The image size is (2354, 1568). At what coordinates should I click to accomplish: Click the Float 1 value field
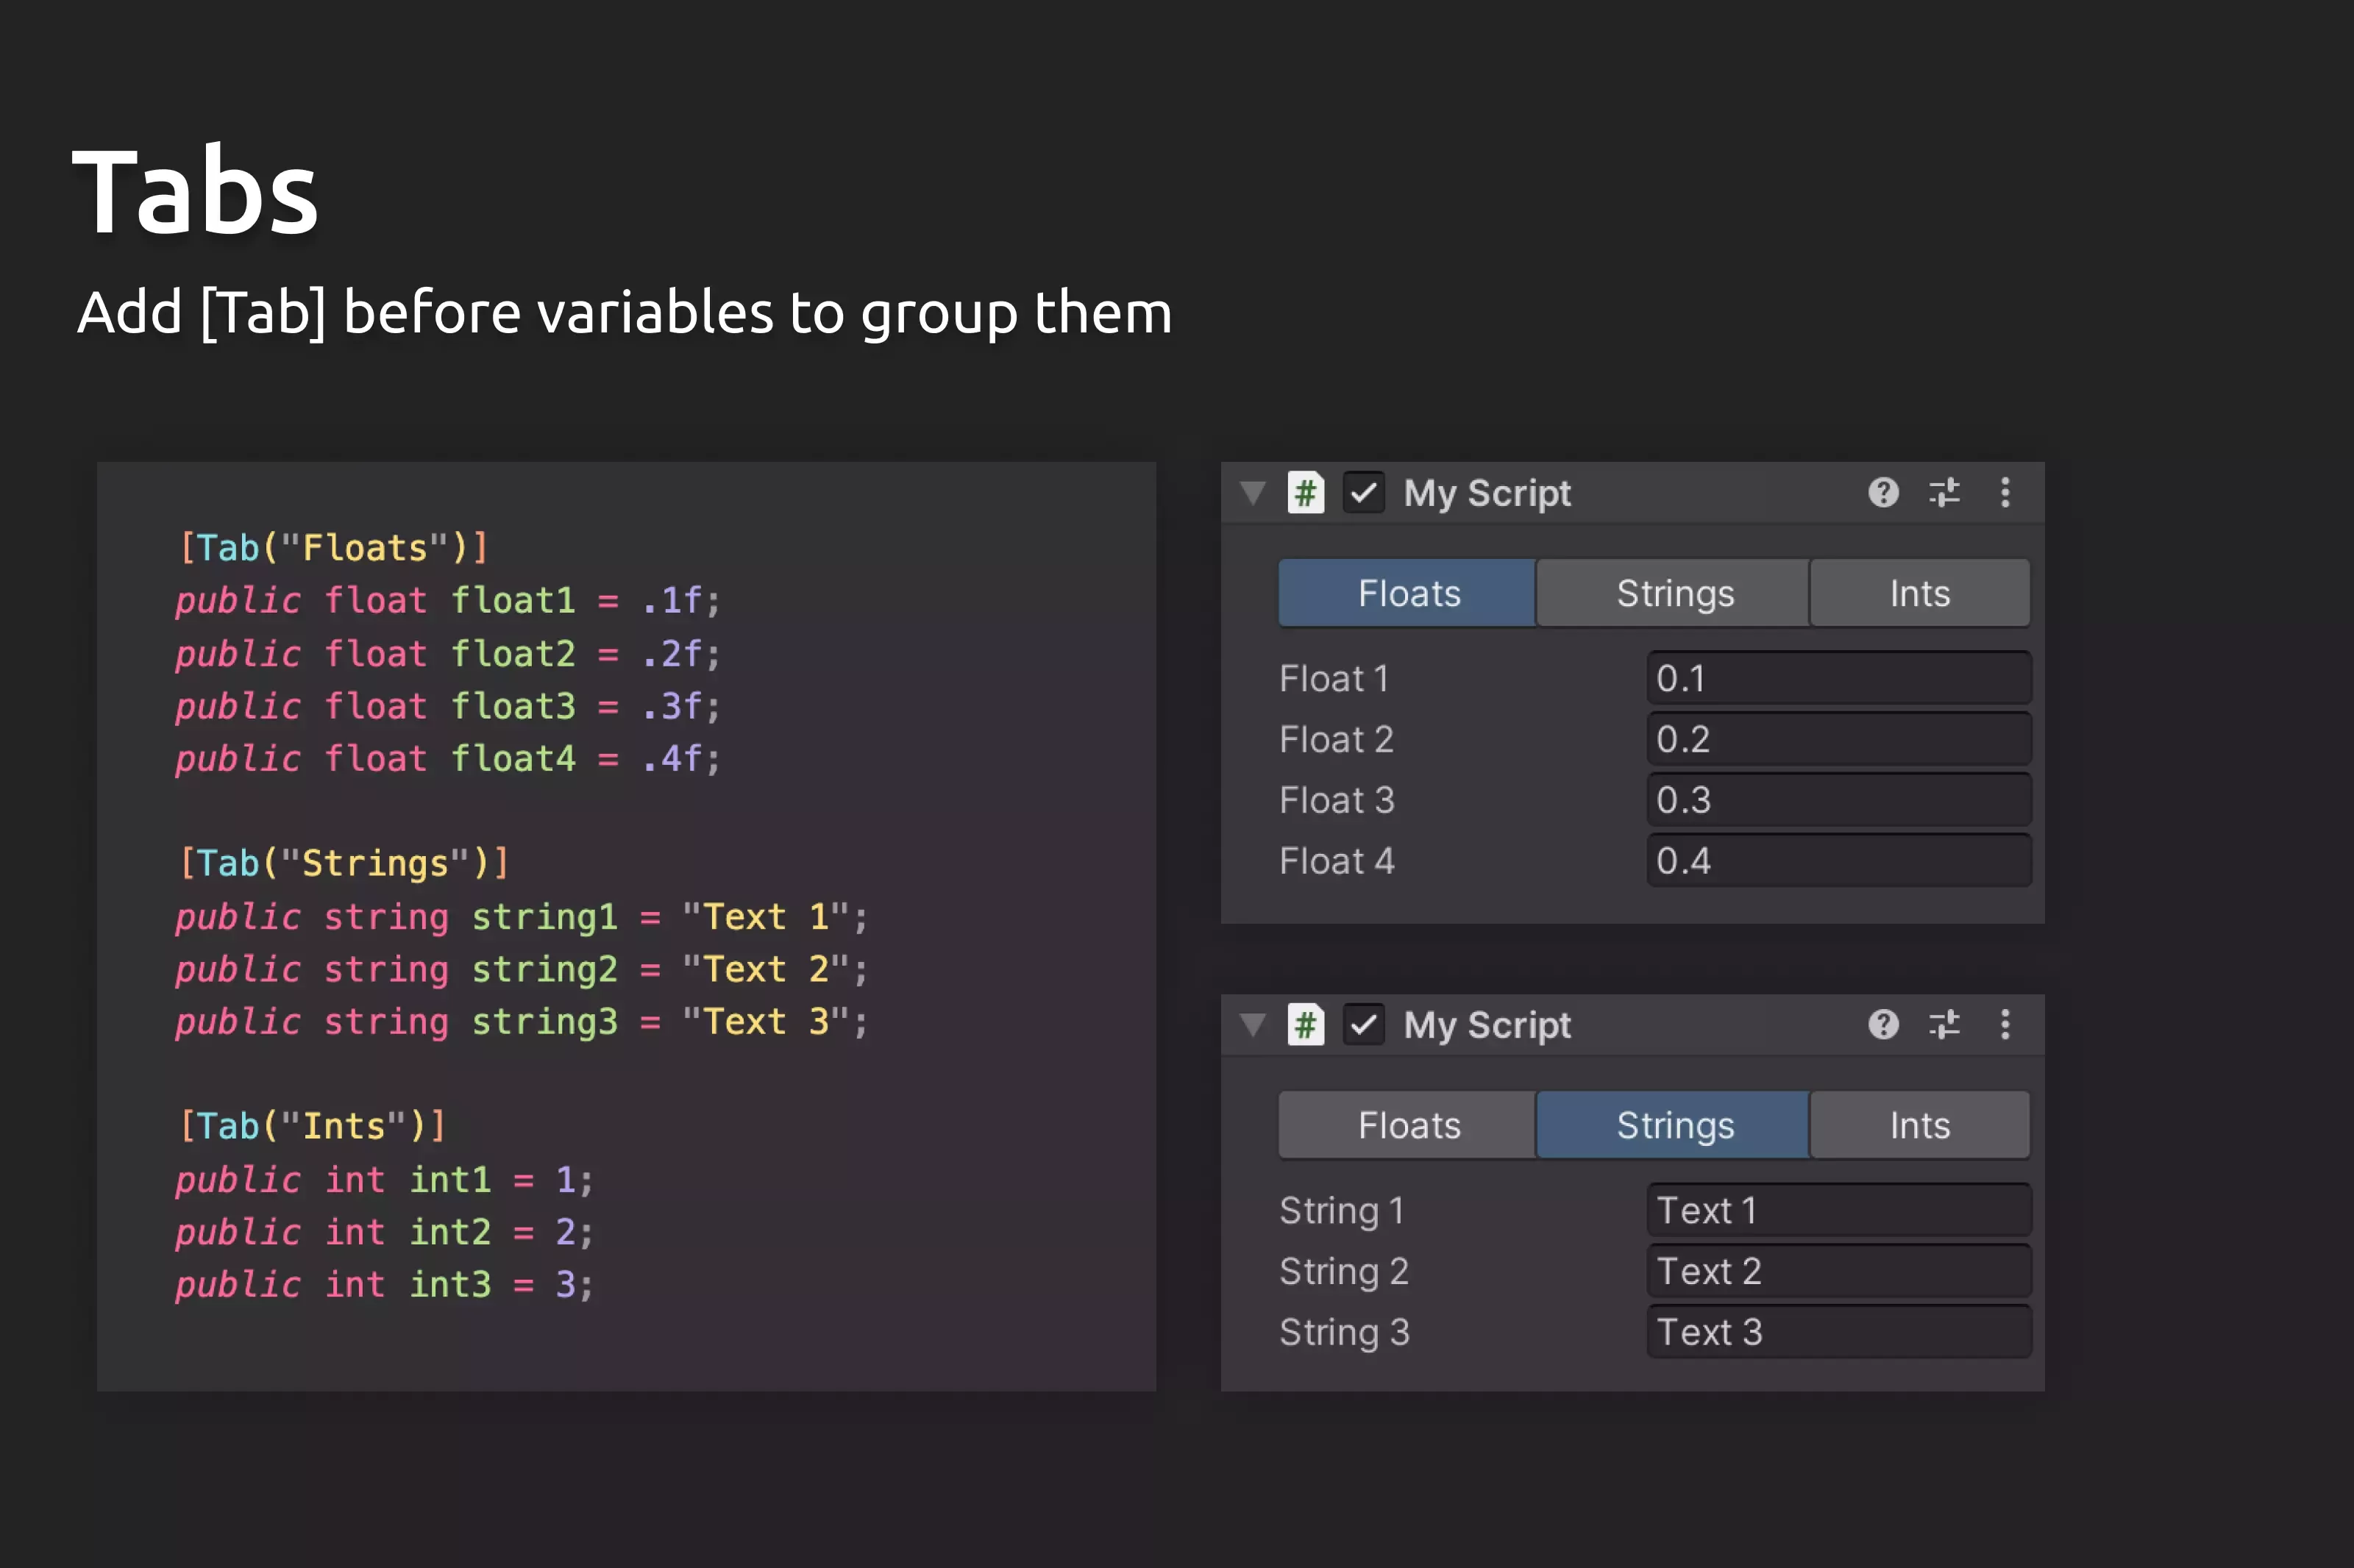point(1838,678)
